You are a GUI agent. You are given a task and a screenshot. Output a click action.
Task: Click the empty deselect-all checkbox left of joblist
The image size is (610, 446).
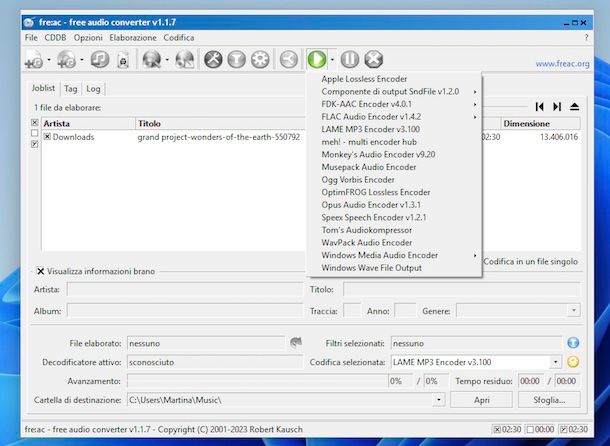[35, 133]
